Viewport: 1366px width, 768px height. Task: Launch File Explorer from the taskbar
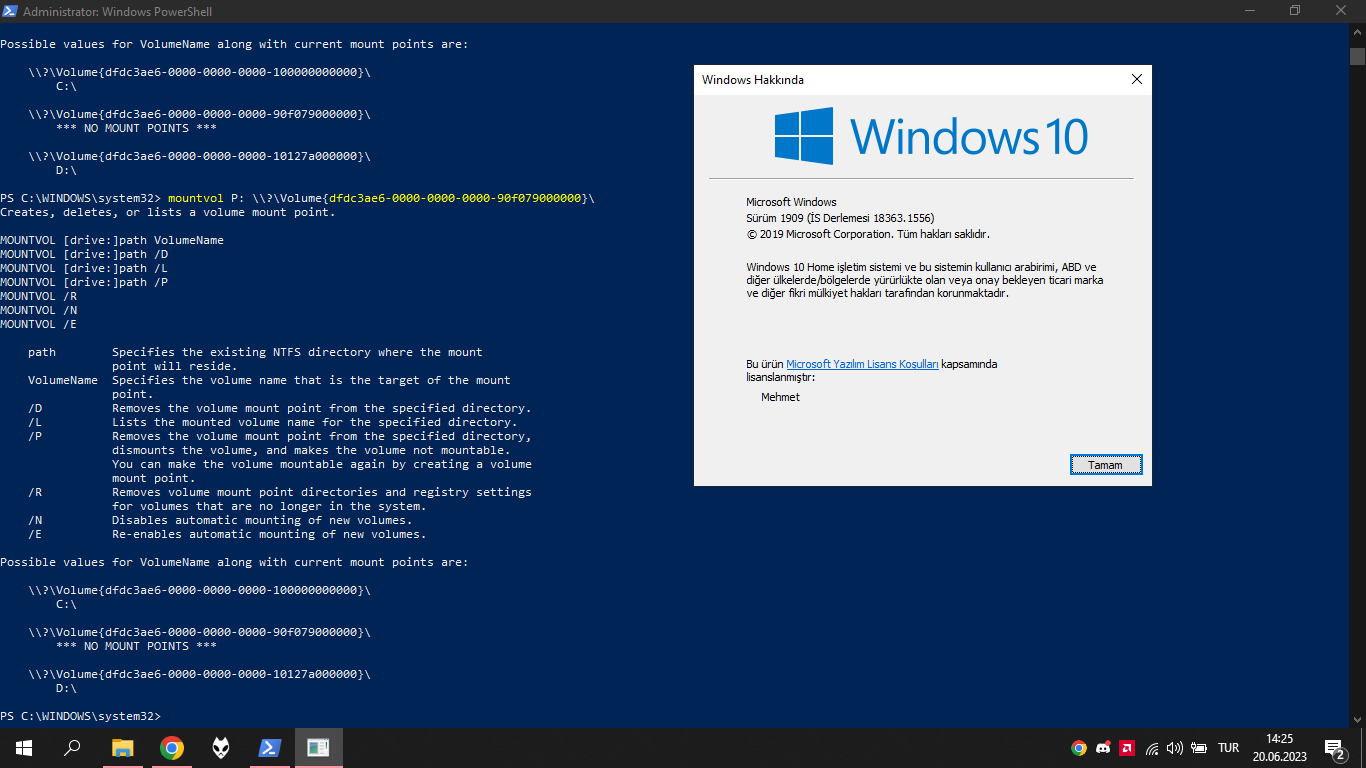(122, 747)
